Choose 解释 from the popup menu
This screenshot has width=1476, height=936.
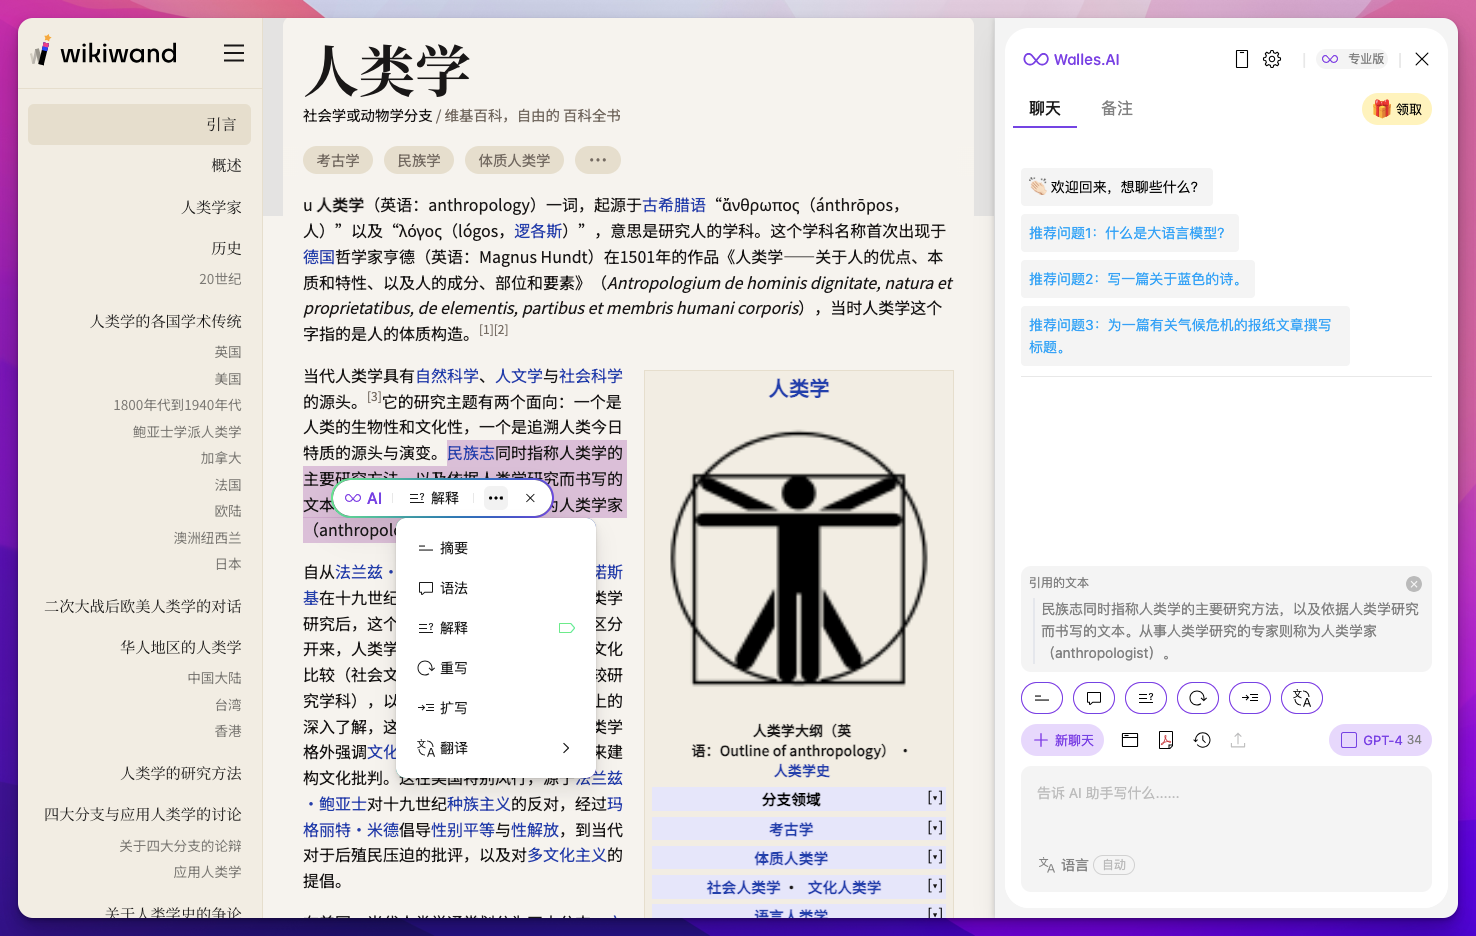[x=496, y=628]
